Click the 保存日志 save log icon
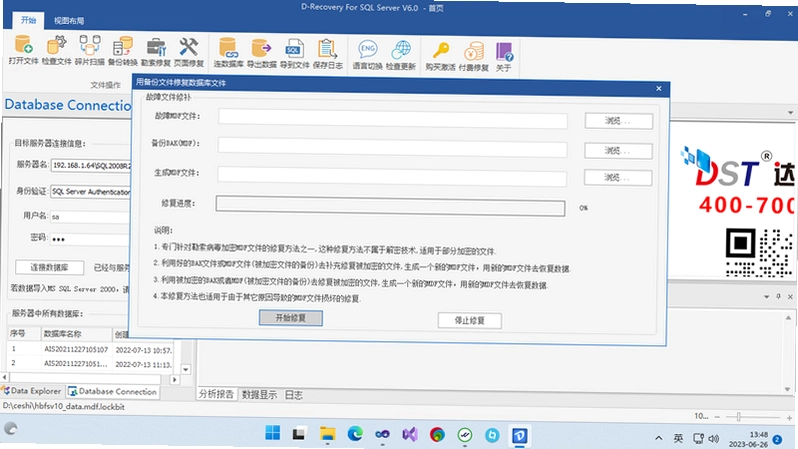This screenshot has height=449, width=798. tap(327, 54)
